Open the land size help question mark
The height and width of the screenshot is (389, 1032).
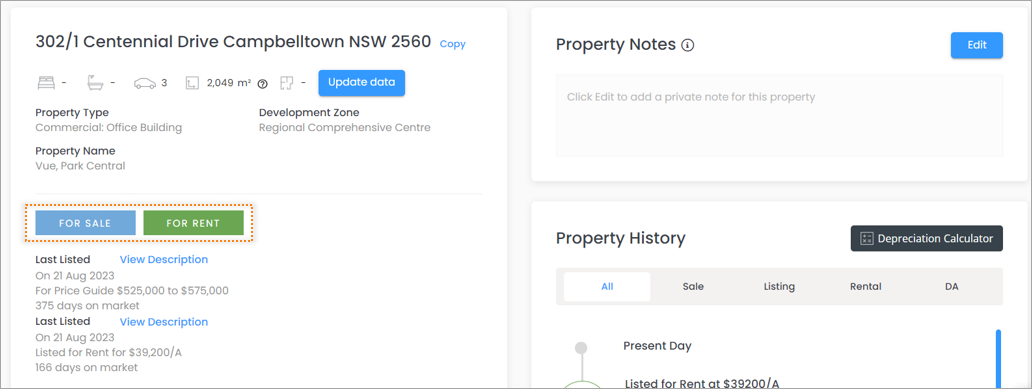pos(263,84)
